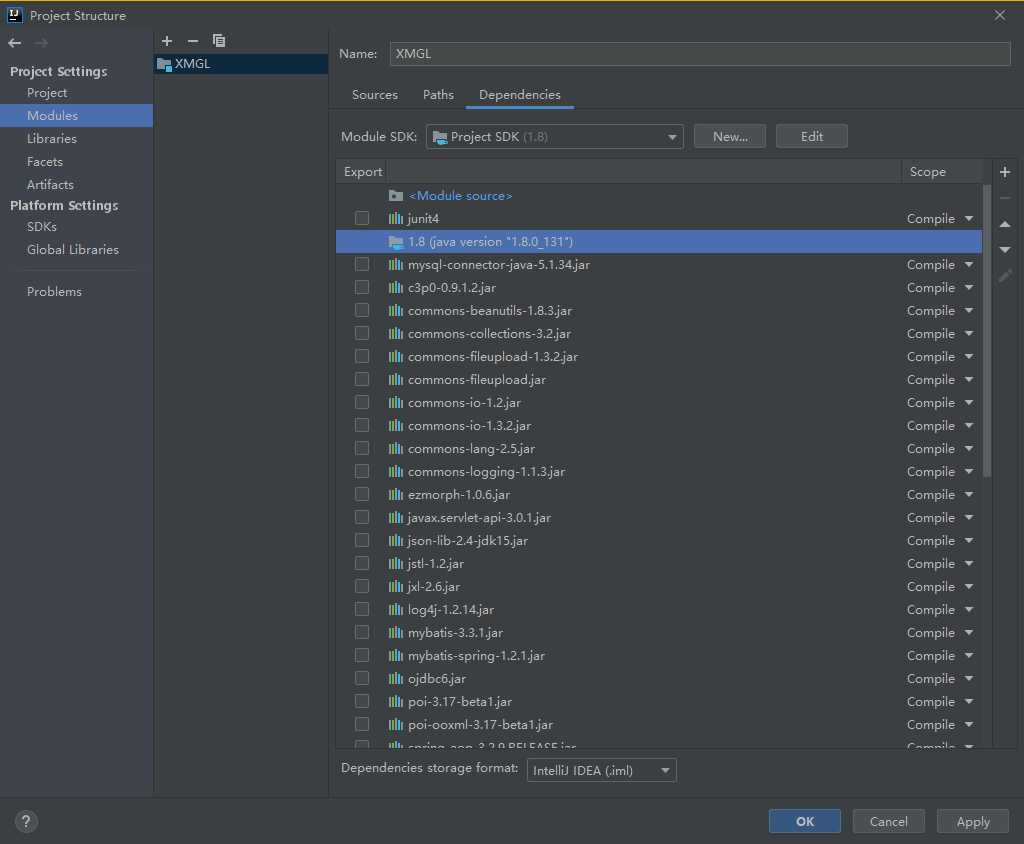The width and height of the screenshot is (1024, 844).
Task: Click the New... SDK button
Action: coord(730,137)
